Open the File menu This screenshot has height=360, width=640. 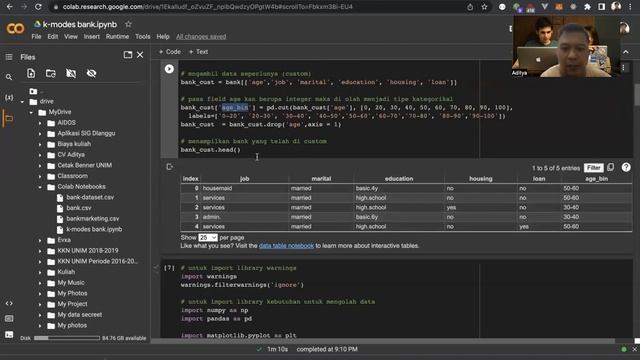click(36, 37)
